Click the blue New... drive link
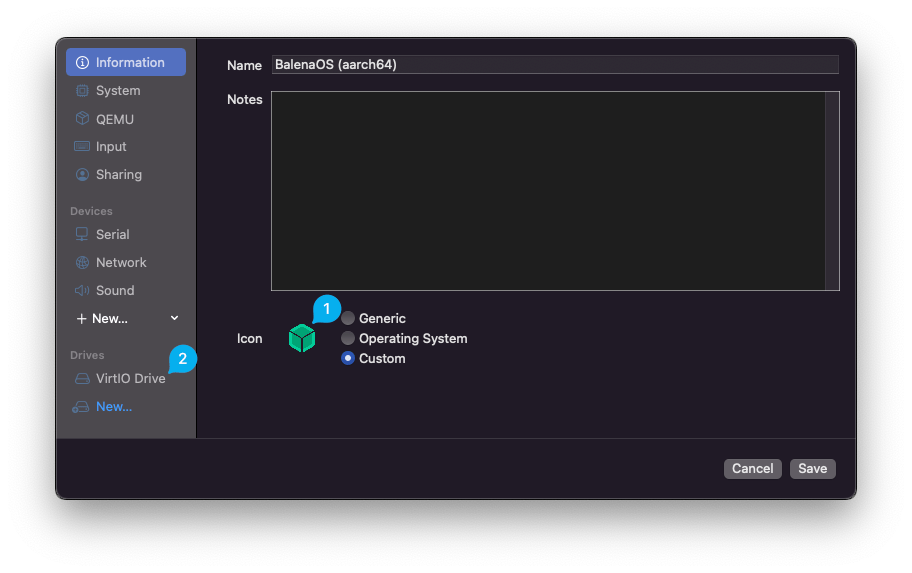 [x=114, y=407]
